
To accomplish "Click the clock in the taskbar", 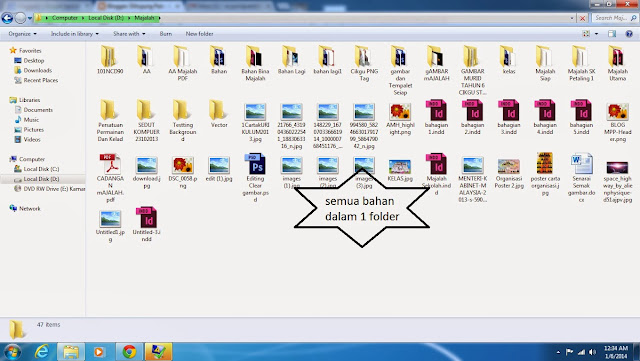I will (616, 352).
